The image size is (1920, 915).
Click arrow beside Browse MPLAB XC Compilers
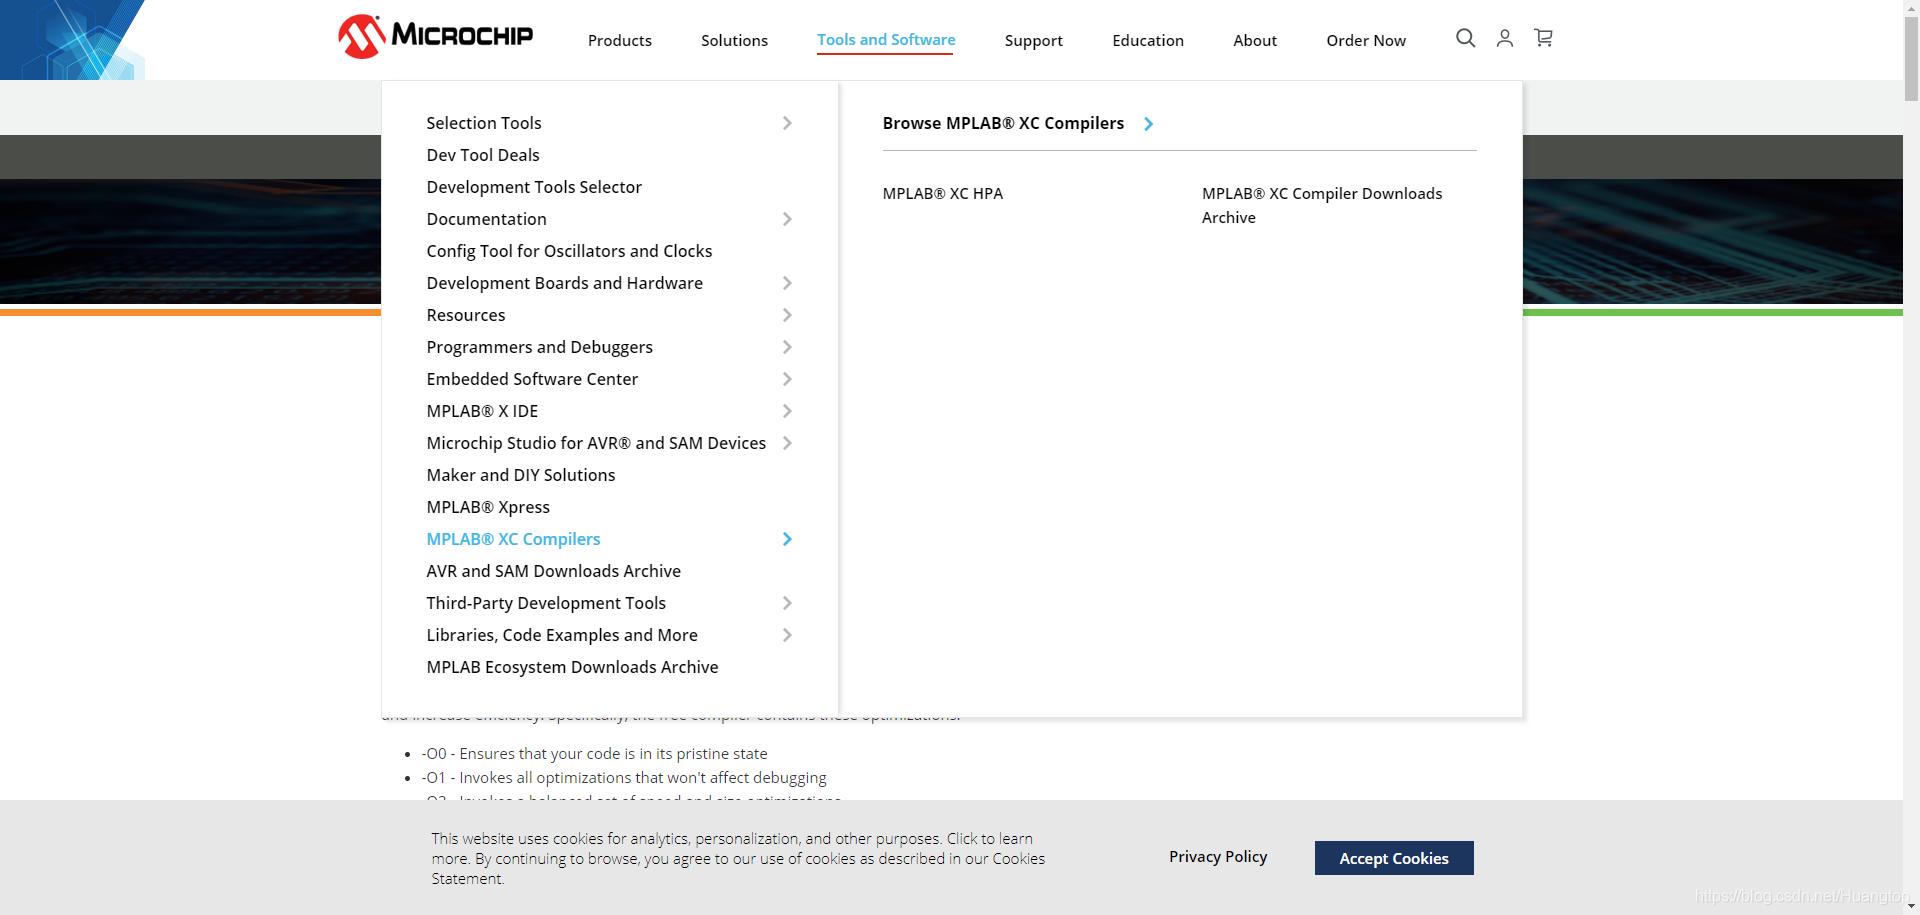click(x=1148, y=124)
